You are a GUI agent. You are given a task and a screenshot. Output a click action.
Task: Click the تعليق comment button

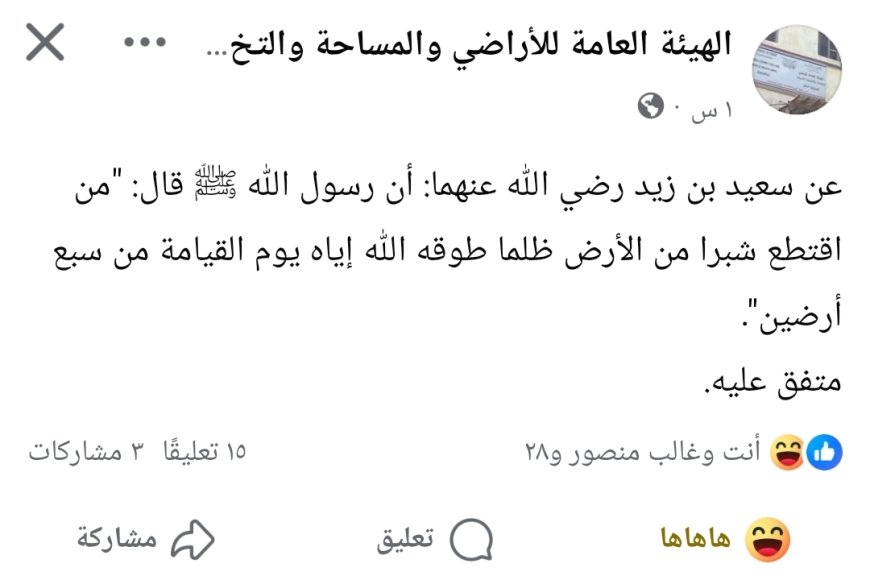(434, 539)
